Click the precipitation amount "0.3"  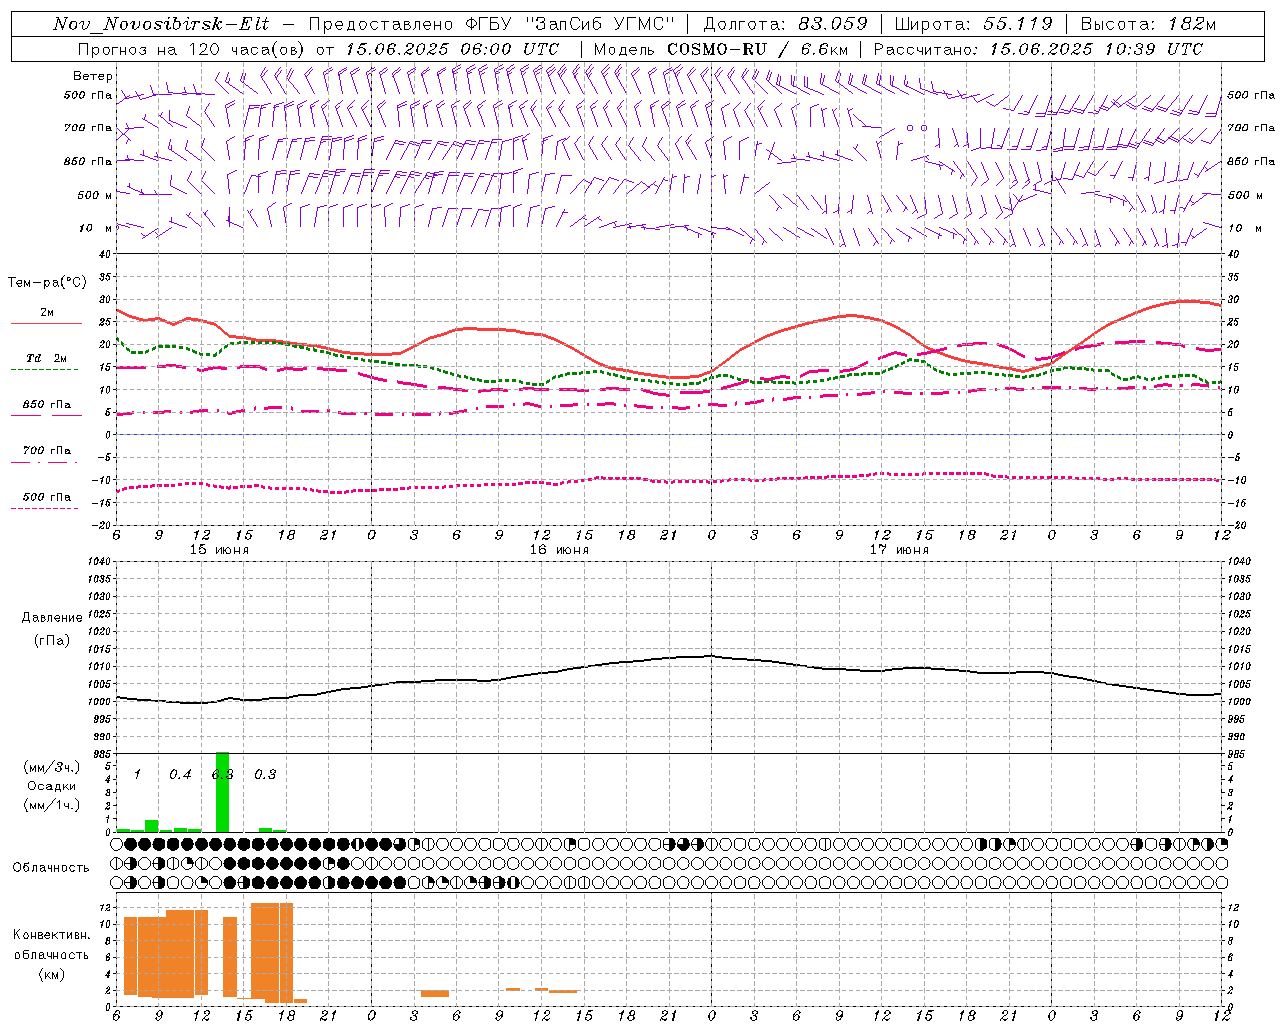(265, 775)
